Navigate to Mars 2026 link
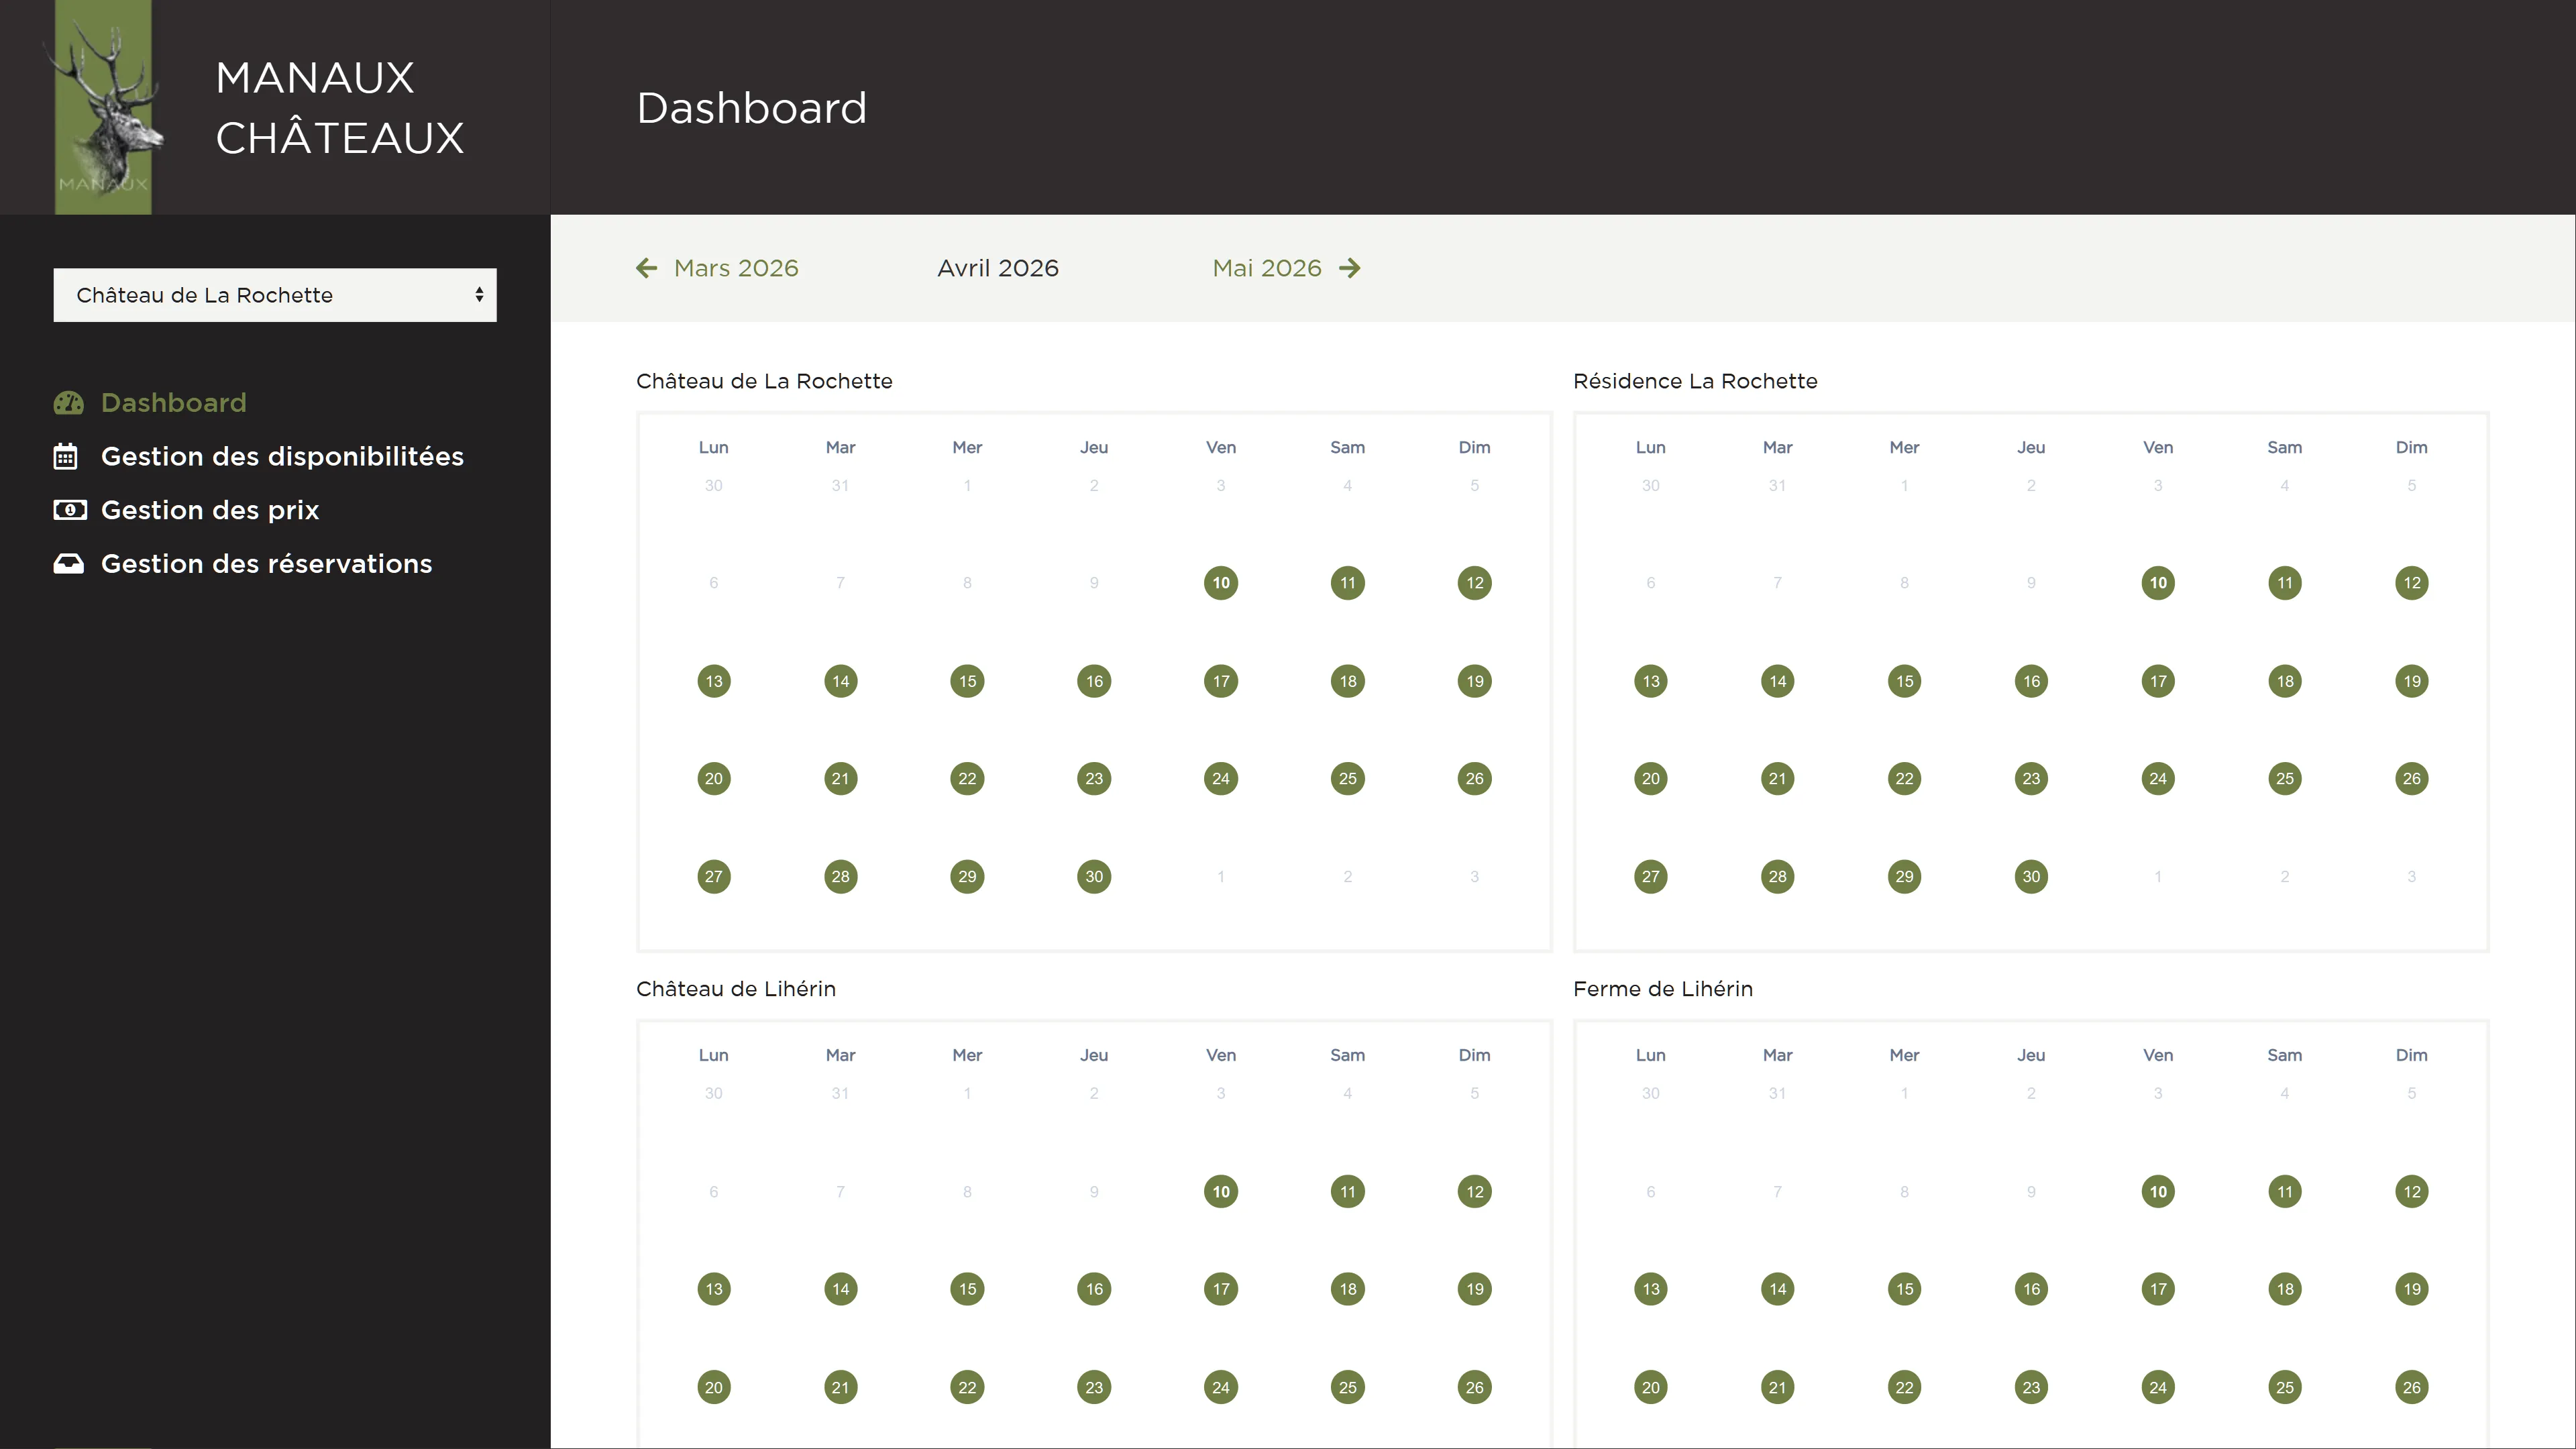 click(x=736, y=268)
